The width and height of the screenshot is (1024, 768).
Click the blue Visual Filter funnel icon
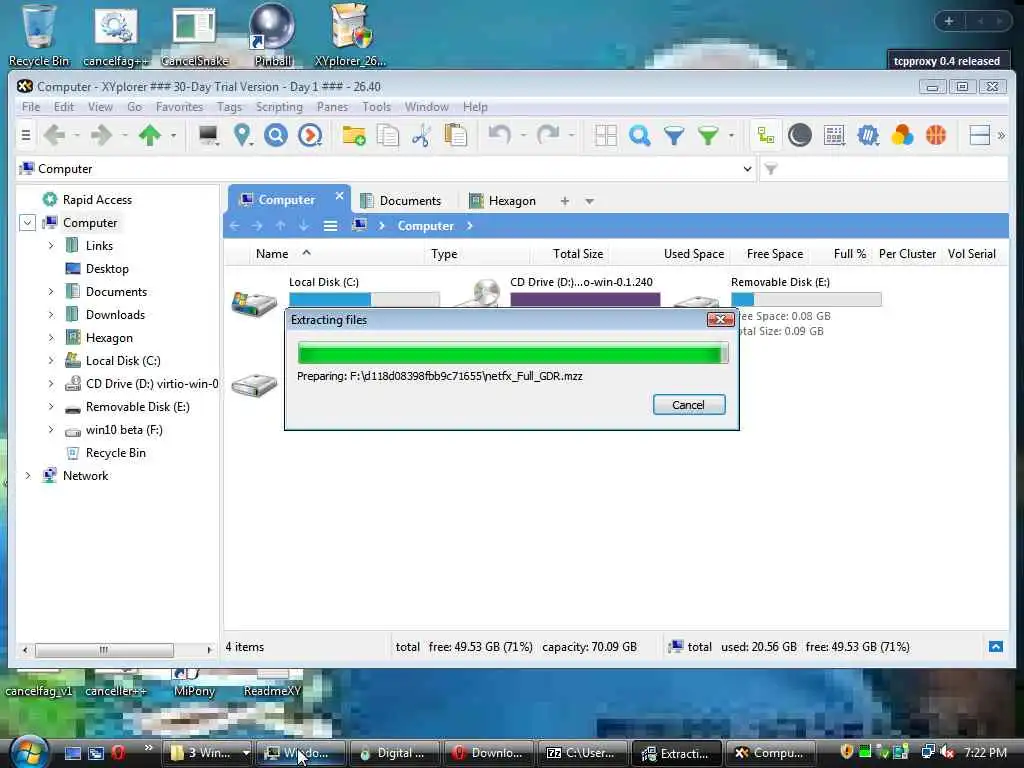(674, 135)
